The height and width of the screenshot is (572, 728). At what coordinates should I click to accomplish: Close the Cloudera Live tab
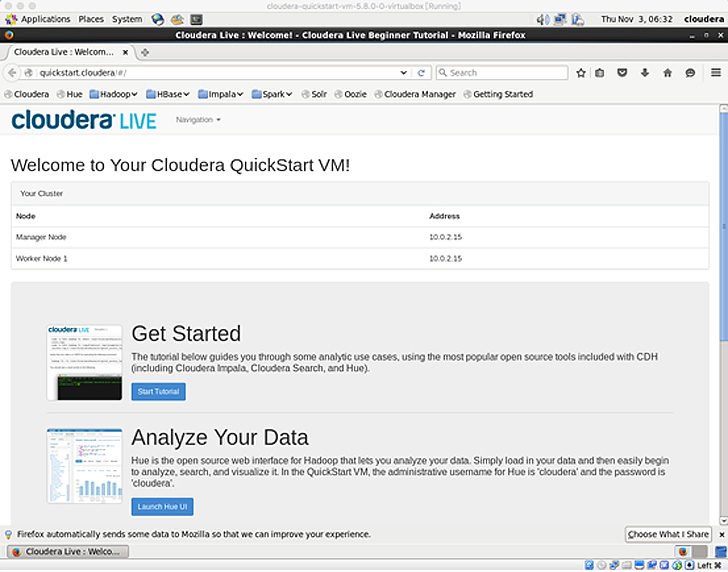[125, 52]
